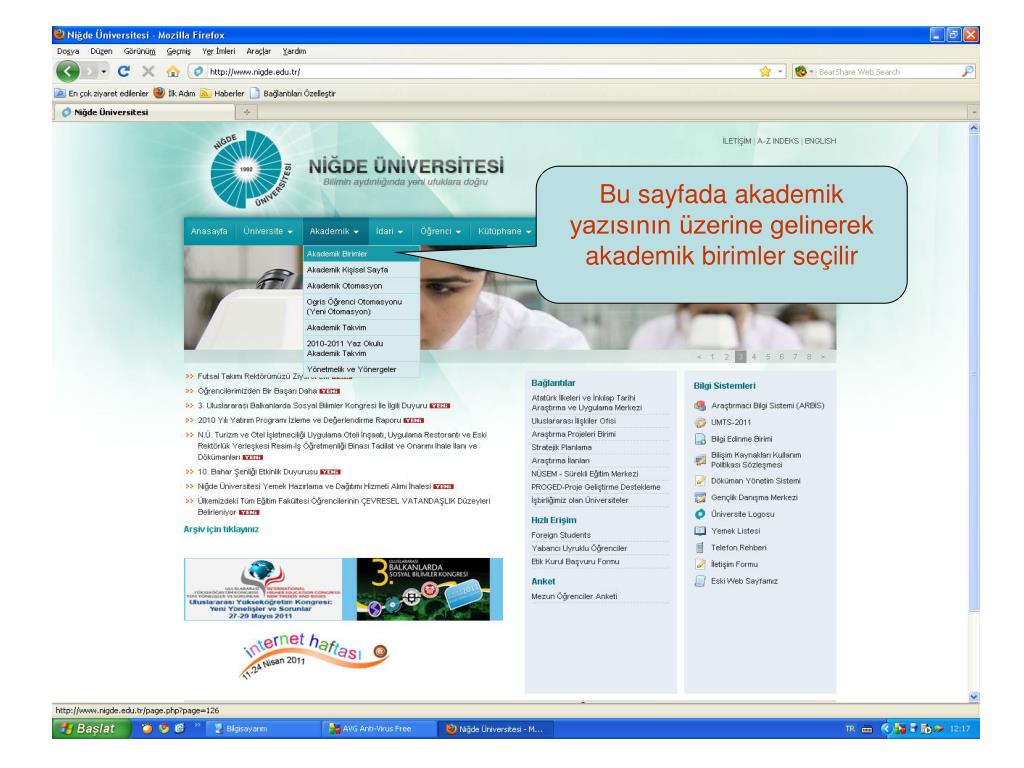Screen dimensions: 1024x768
Task: Click the Reload page icon
Action: [x=124, y=71]
